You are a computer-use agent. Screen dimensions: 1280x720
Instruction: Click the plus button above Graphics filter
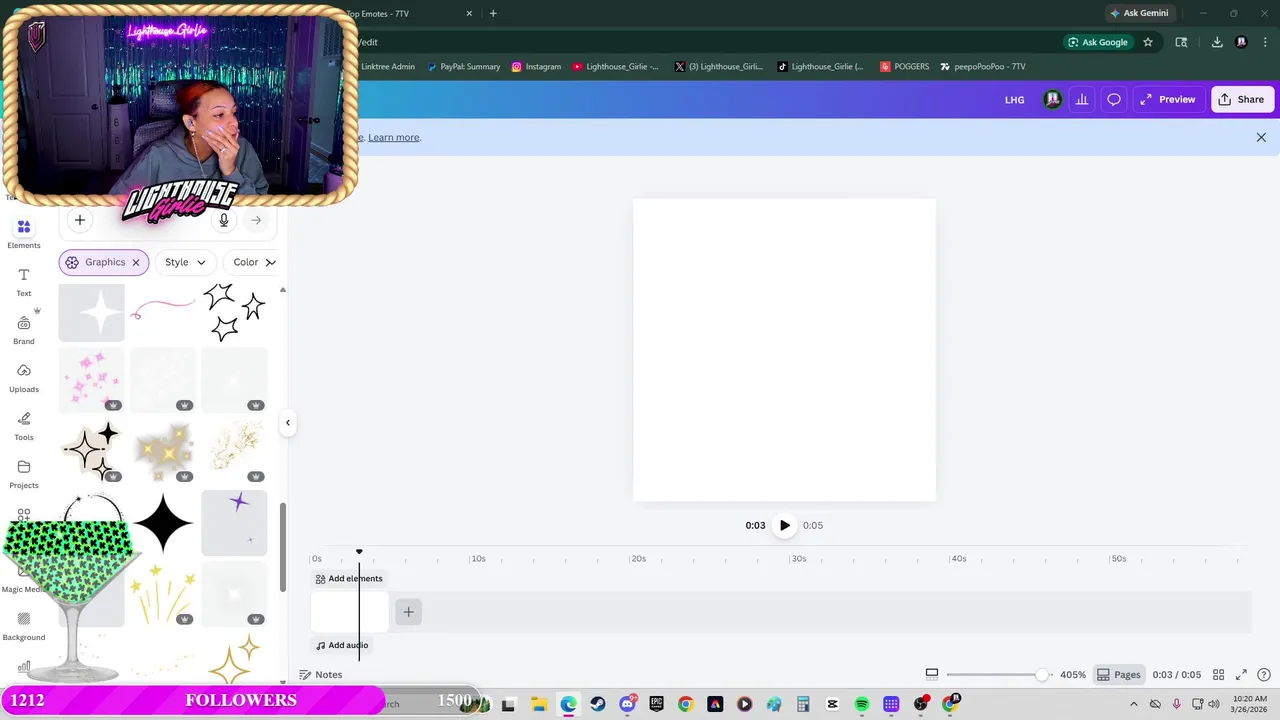(80, 220)
